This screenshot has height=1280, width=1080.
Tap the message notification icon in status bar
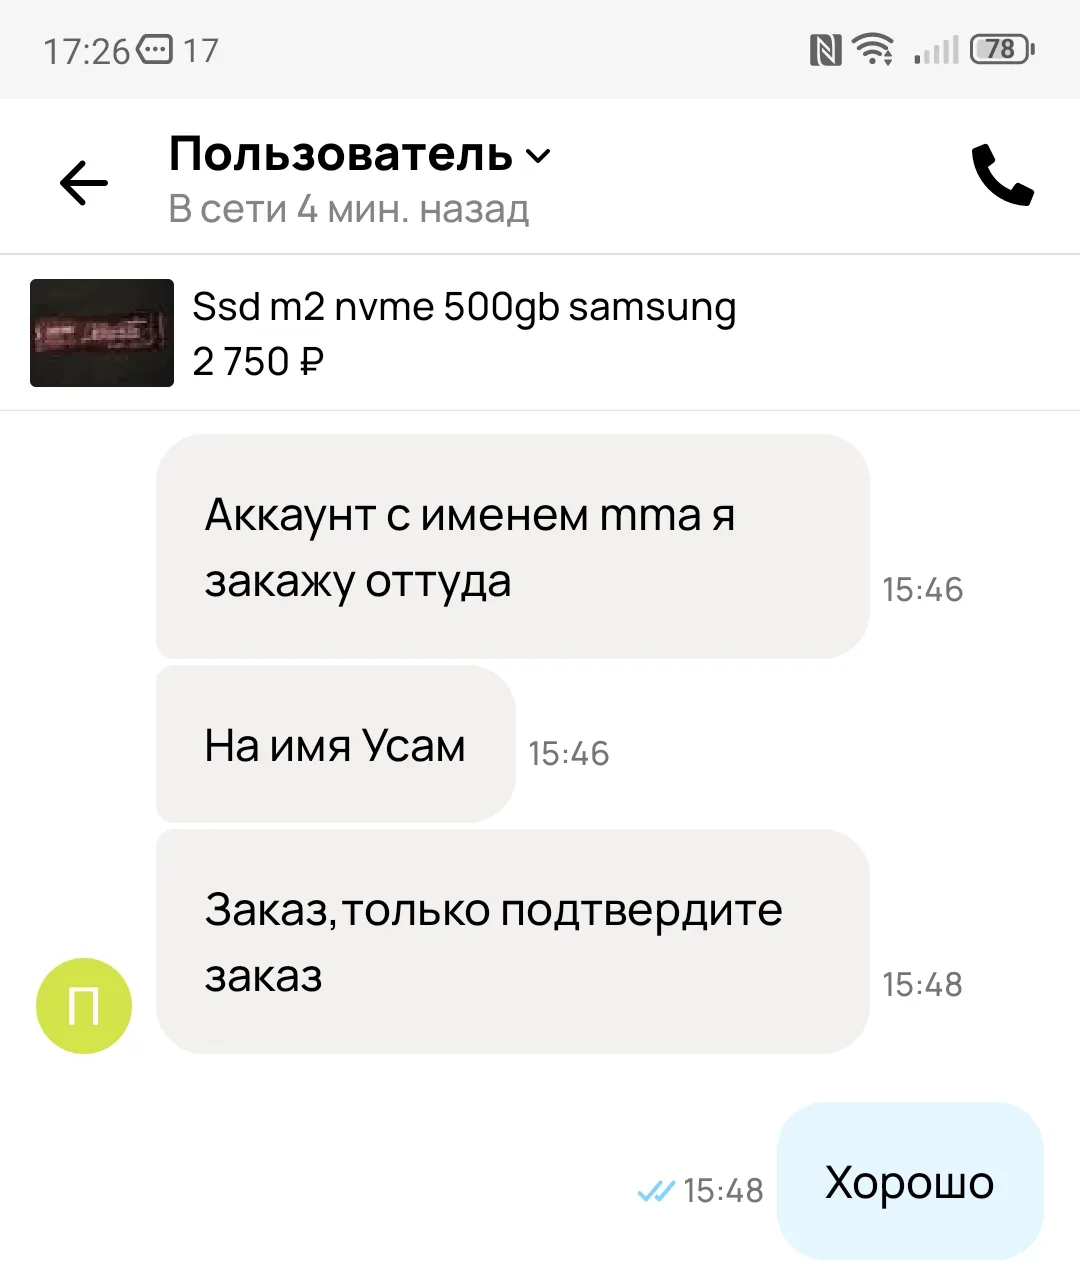click(x=154, y=49)
